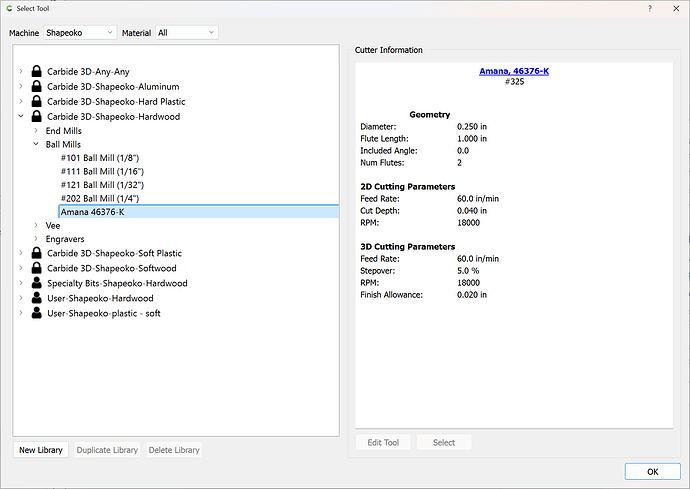
Task: Click the Carbide 3D-Any-Any label
Action: point(88,72)
